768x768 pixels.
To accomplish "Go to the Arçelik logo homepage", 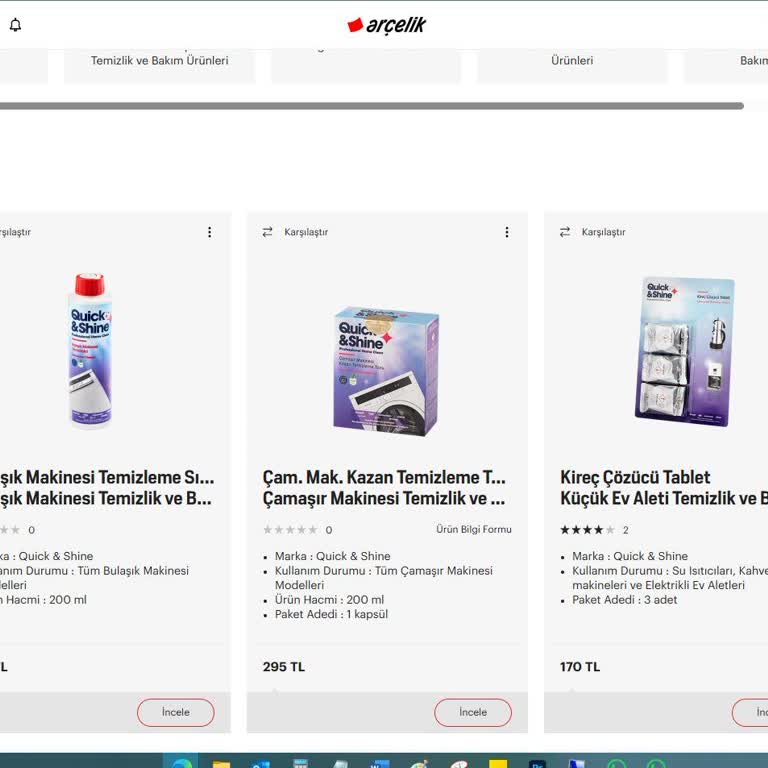I will pyautogui.click(x=386, y=25).
